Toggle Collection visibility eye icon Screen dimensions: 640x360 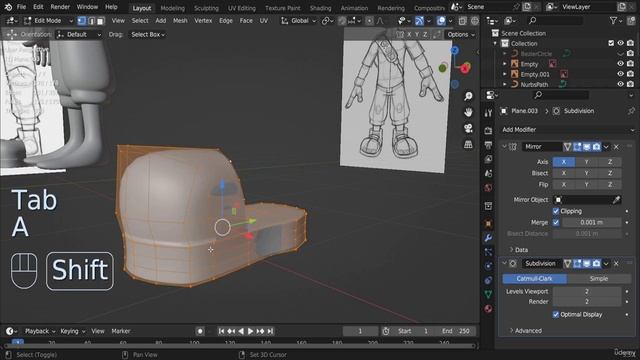(x=620, y=43)
